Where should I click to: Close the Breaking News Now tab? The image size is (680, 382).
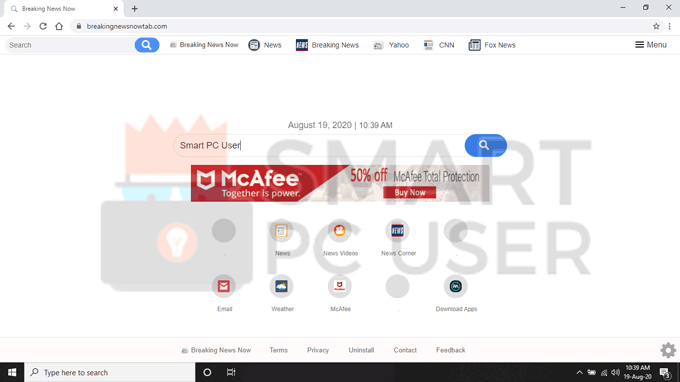(x=116, y=9)
